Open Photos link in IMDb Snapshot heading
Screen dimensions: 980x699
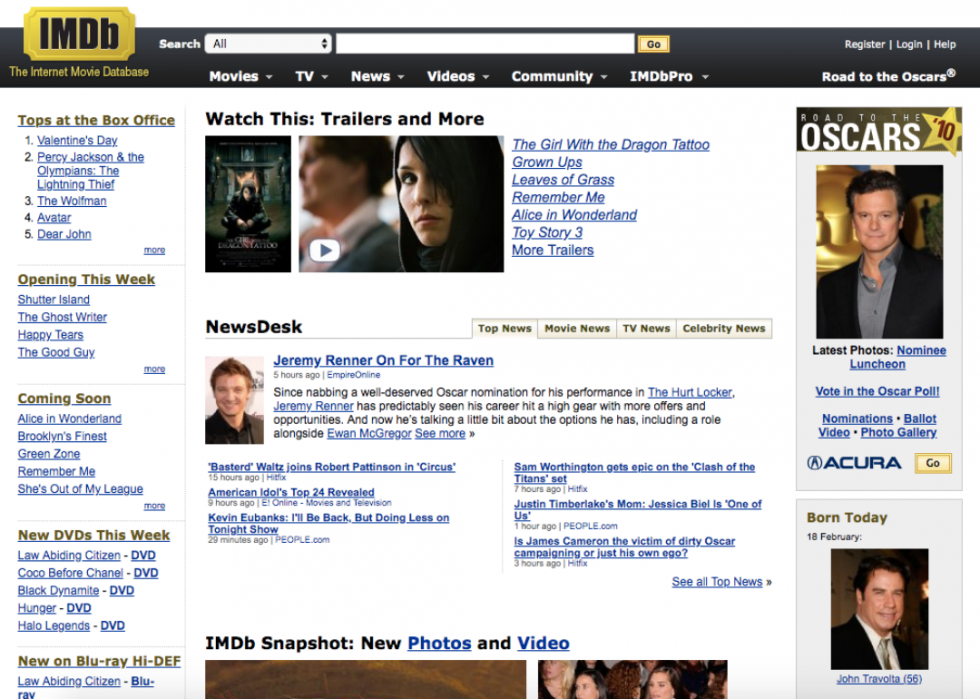(439, 643)
